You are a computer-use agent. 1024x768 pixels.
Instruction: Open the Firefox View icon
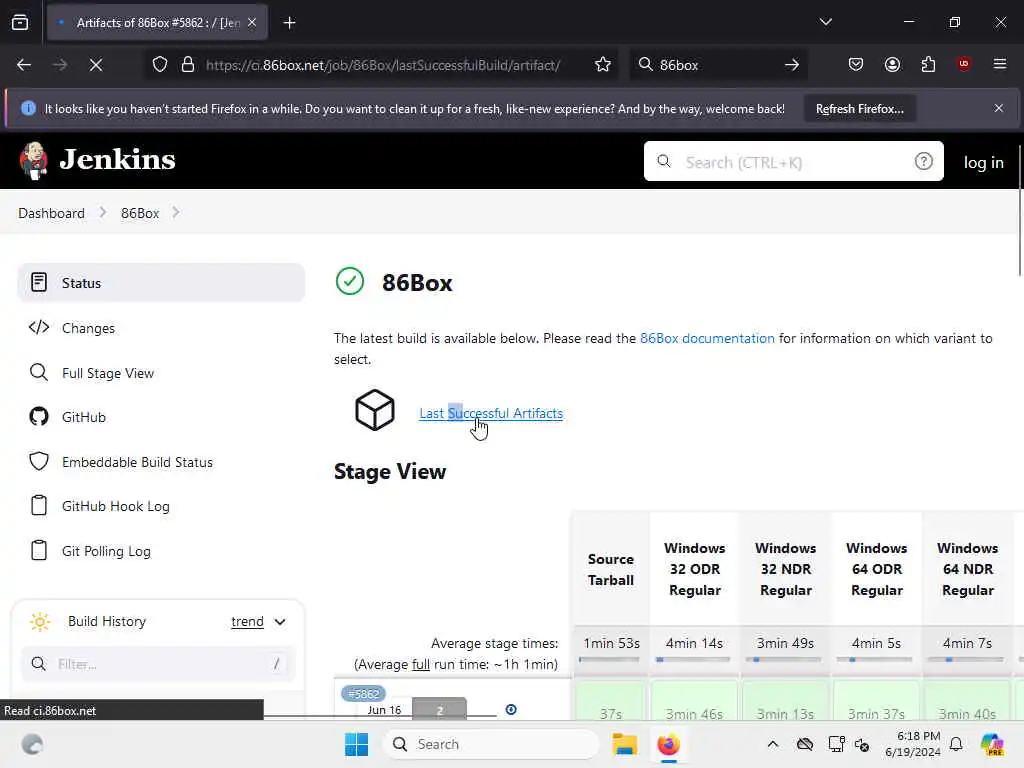[20, 23]
